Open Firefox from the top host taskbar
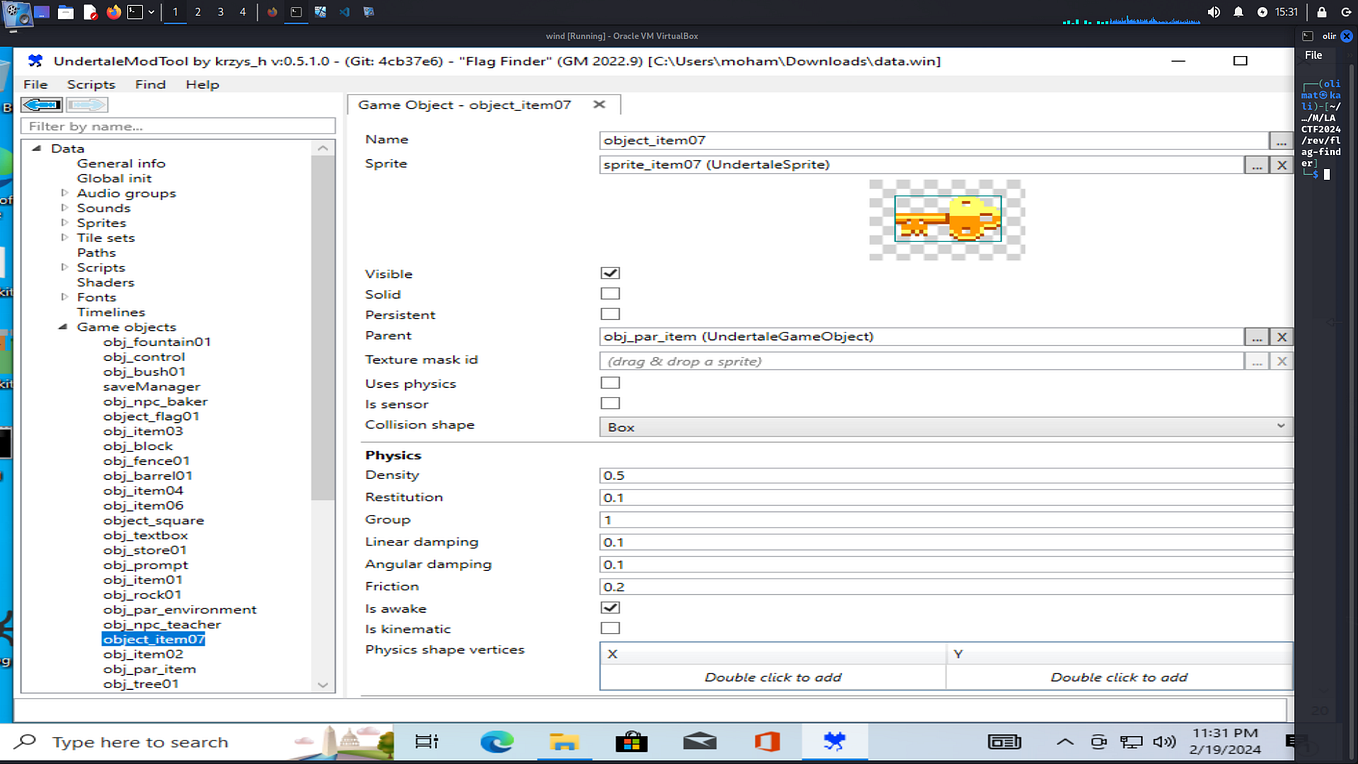 (x=113, y=12)
